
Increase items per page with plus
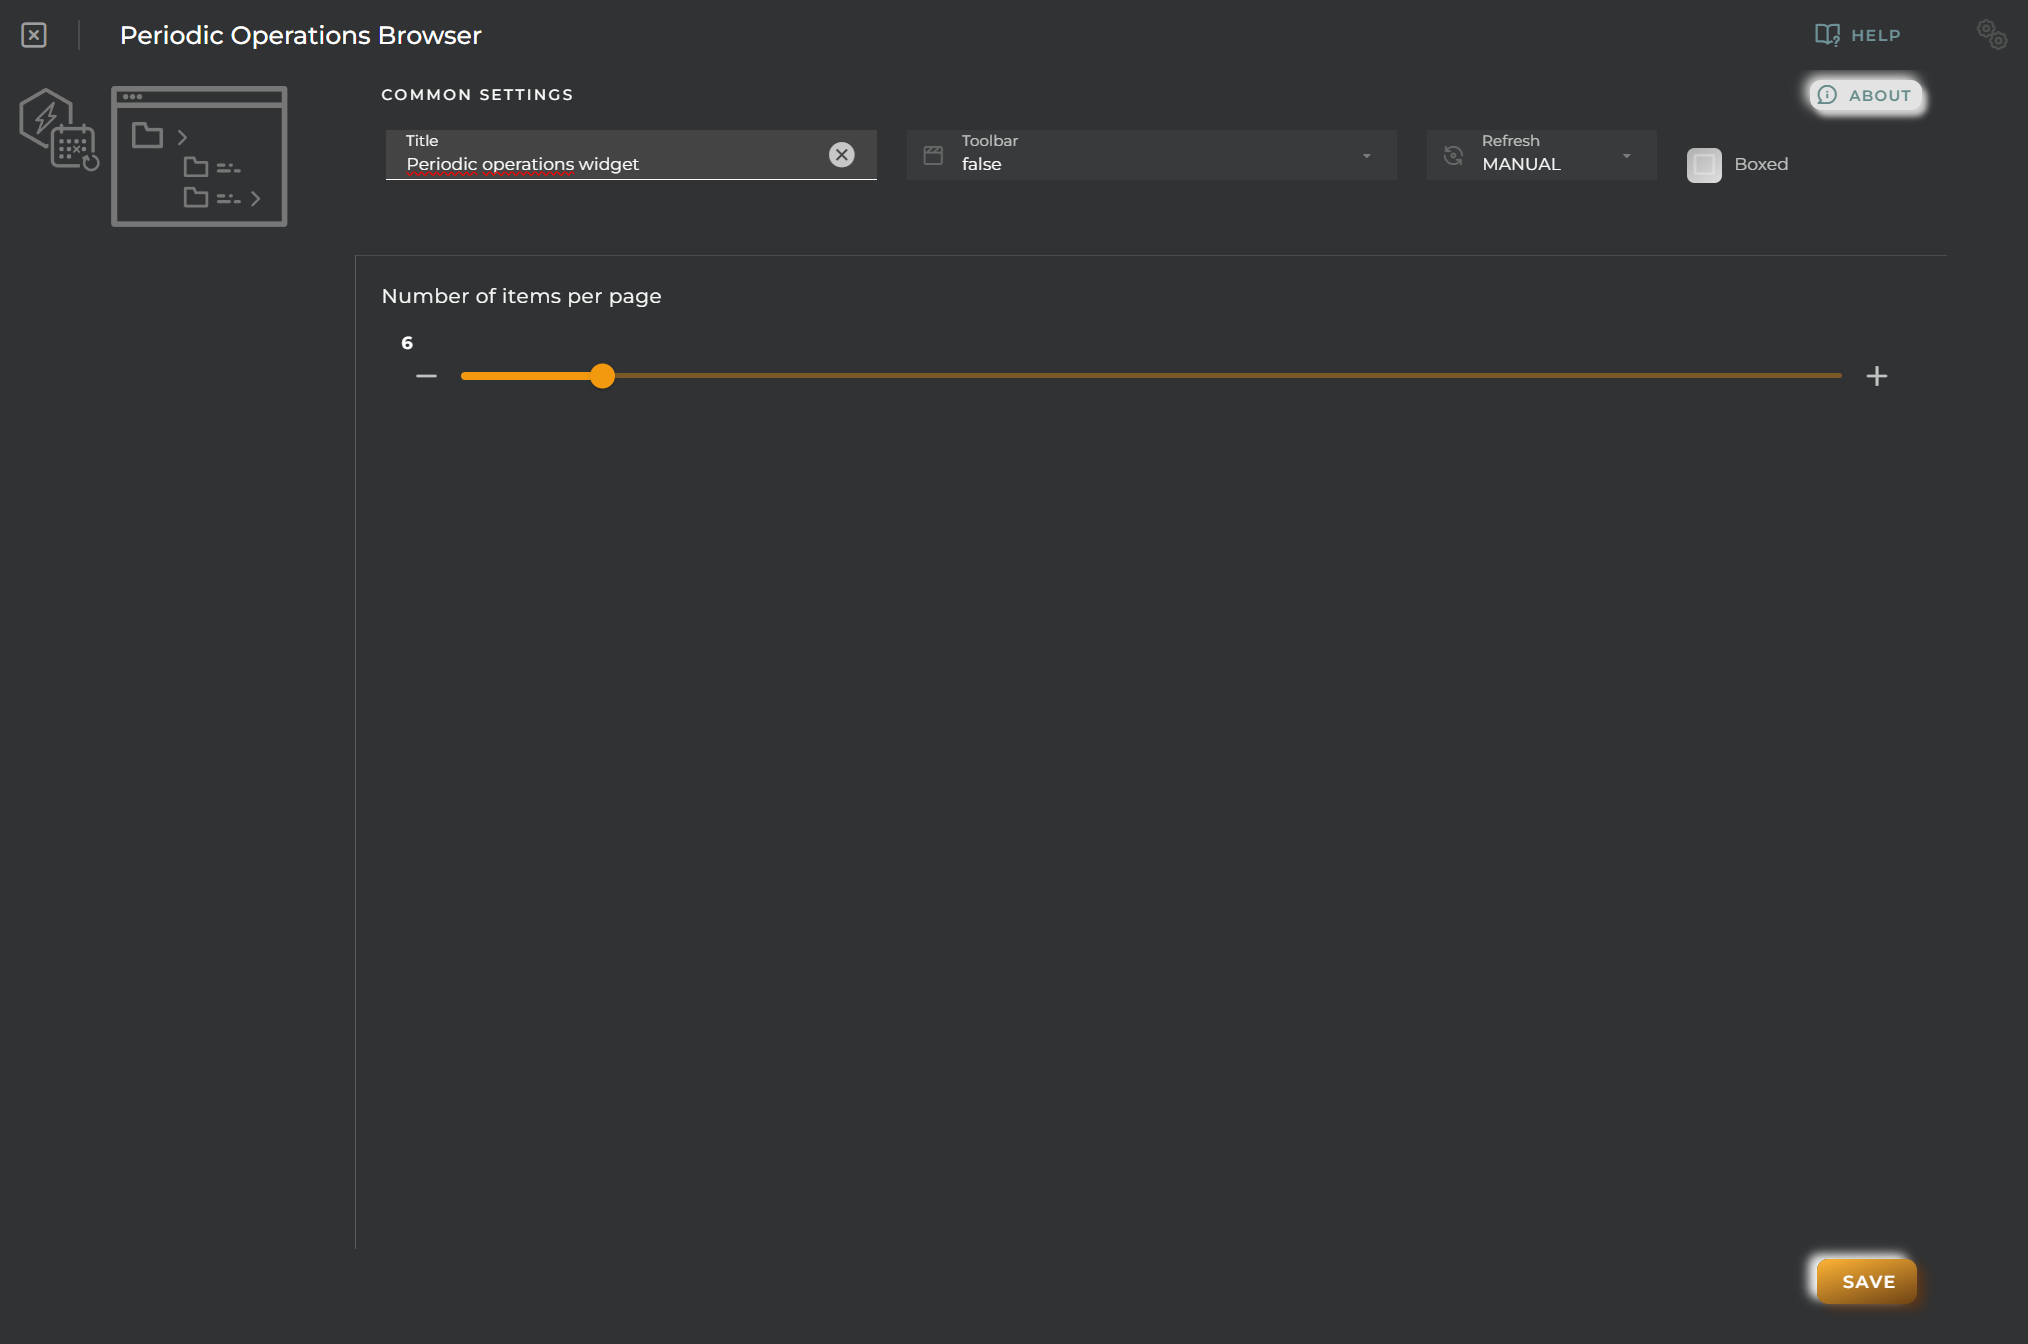click(x=1876, y=376)
